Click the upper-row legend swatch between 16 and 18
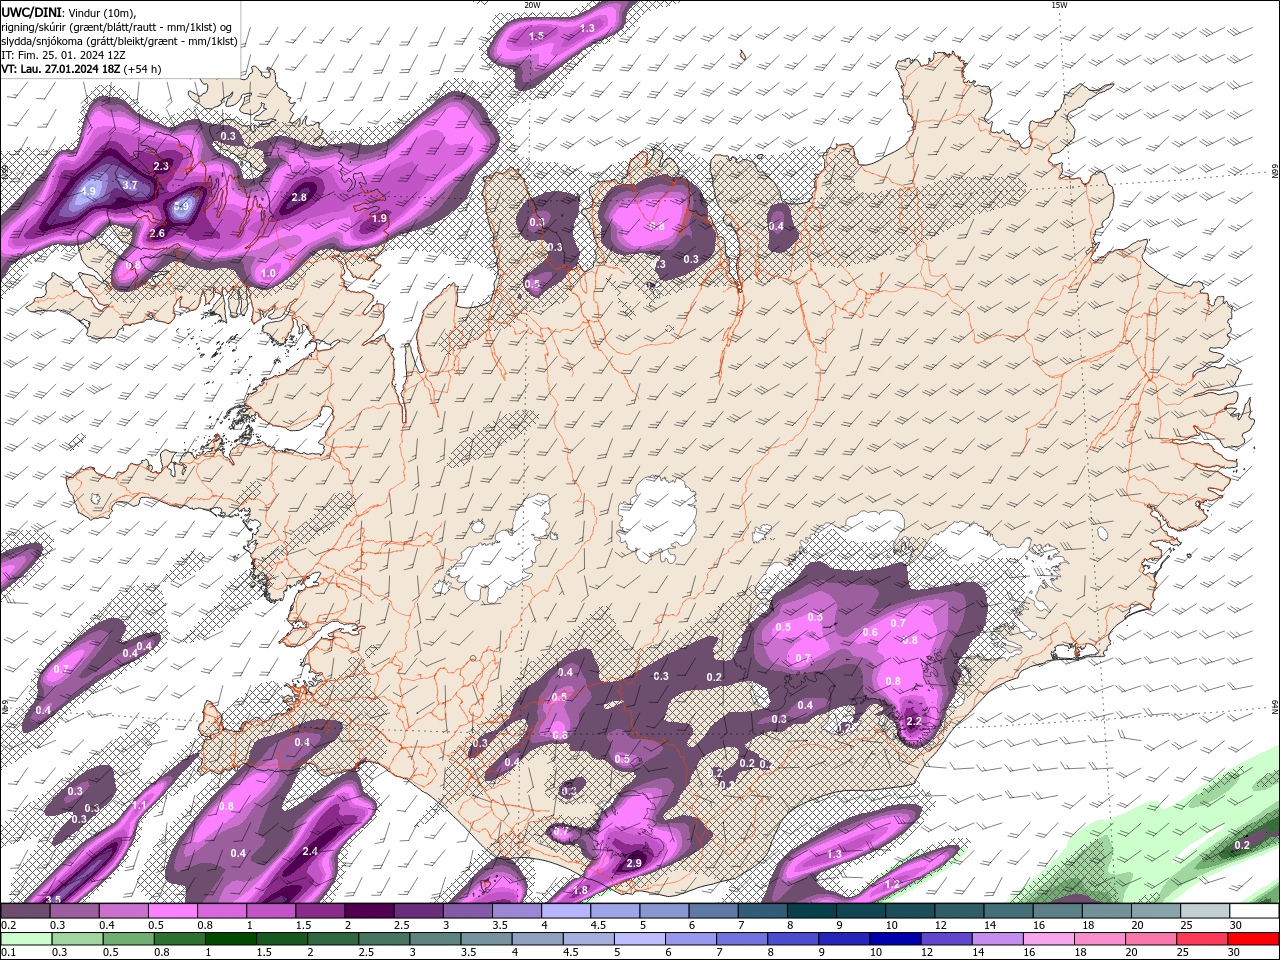The width and height of the screenshot is (1280, 960). pos(1058,911)
